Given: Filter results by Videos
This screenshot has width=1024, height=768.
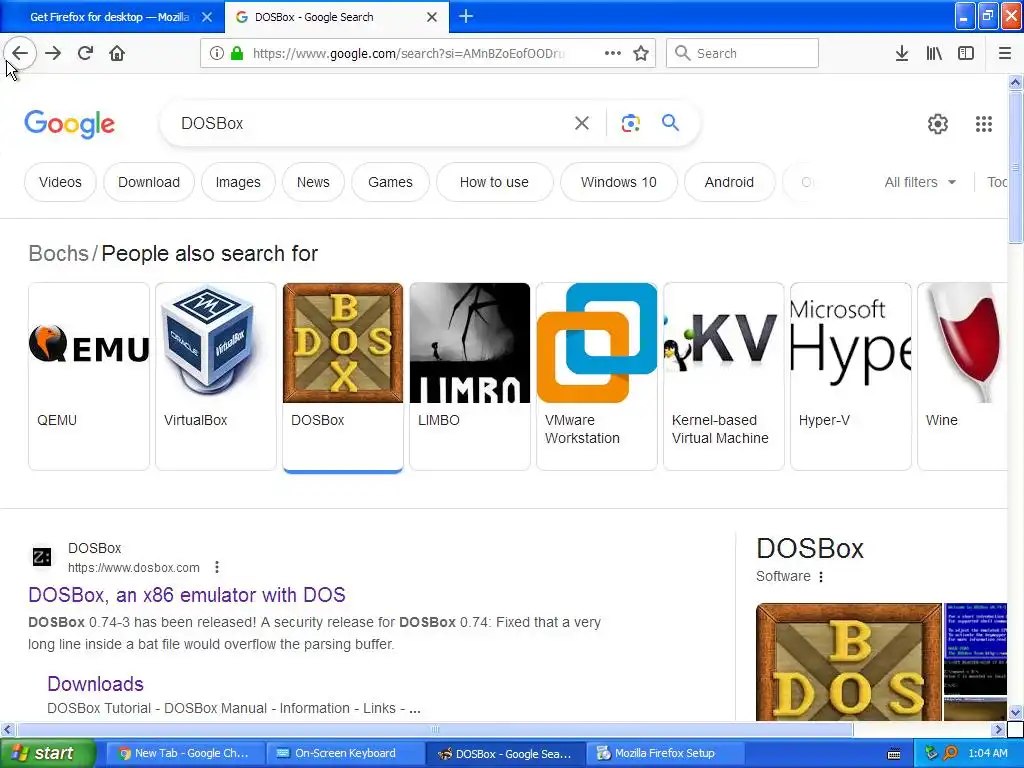Looking at the screenshot, I should (x=60, y=182).
